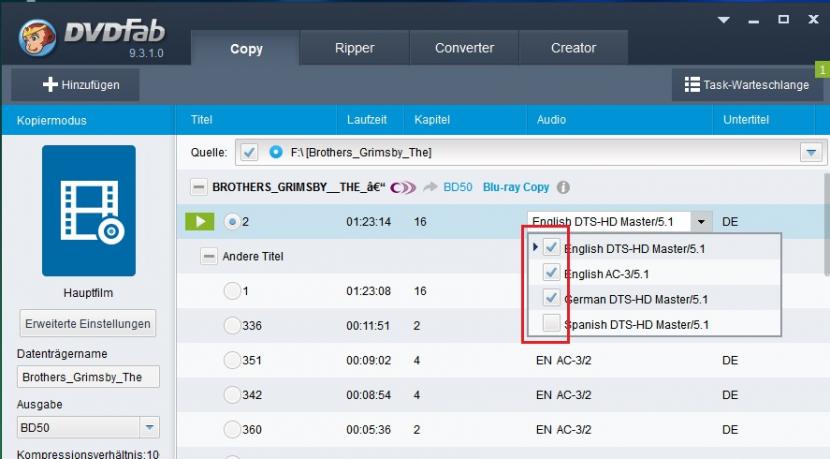This screenshot has height=459, width=830.
Task: Click the green play preview button
Action: click(x=199, y=221)
